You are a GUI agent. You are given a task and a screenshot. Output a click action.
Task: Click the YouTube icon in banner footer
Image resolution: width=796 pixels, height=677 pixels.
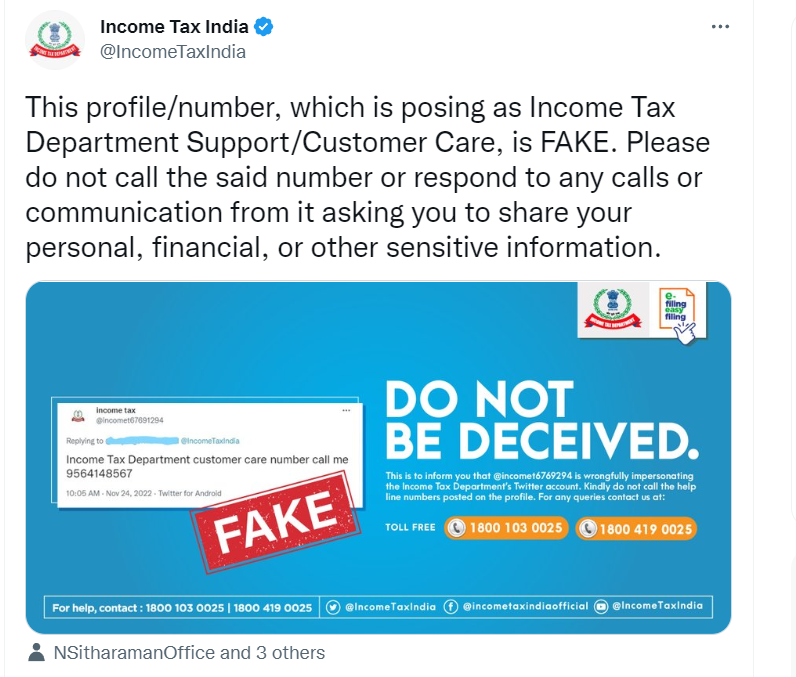tap(601, 606)
